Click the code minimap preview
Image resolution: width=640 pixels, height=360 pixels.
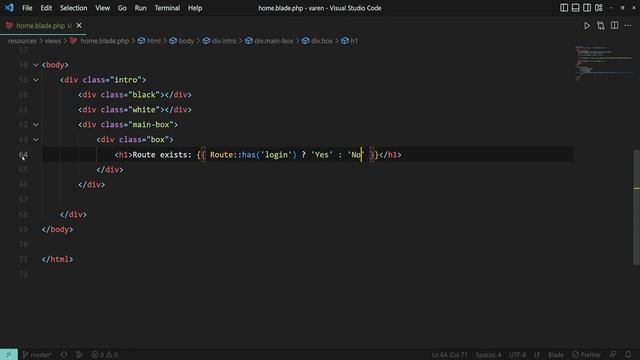tap(604, 63)
